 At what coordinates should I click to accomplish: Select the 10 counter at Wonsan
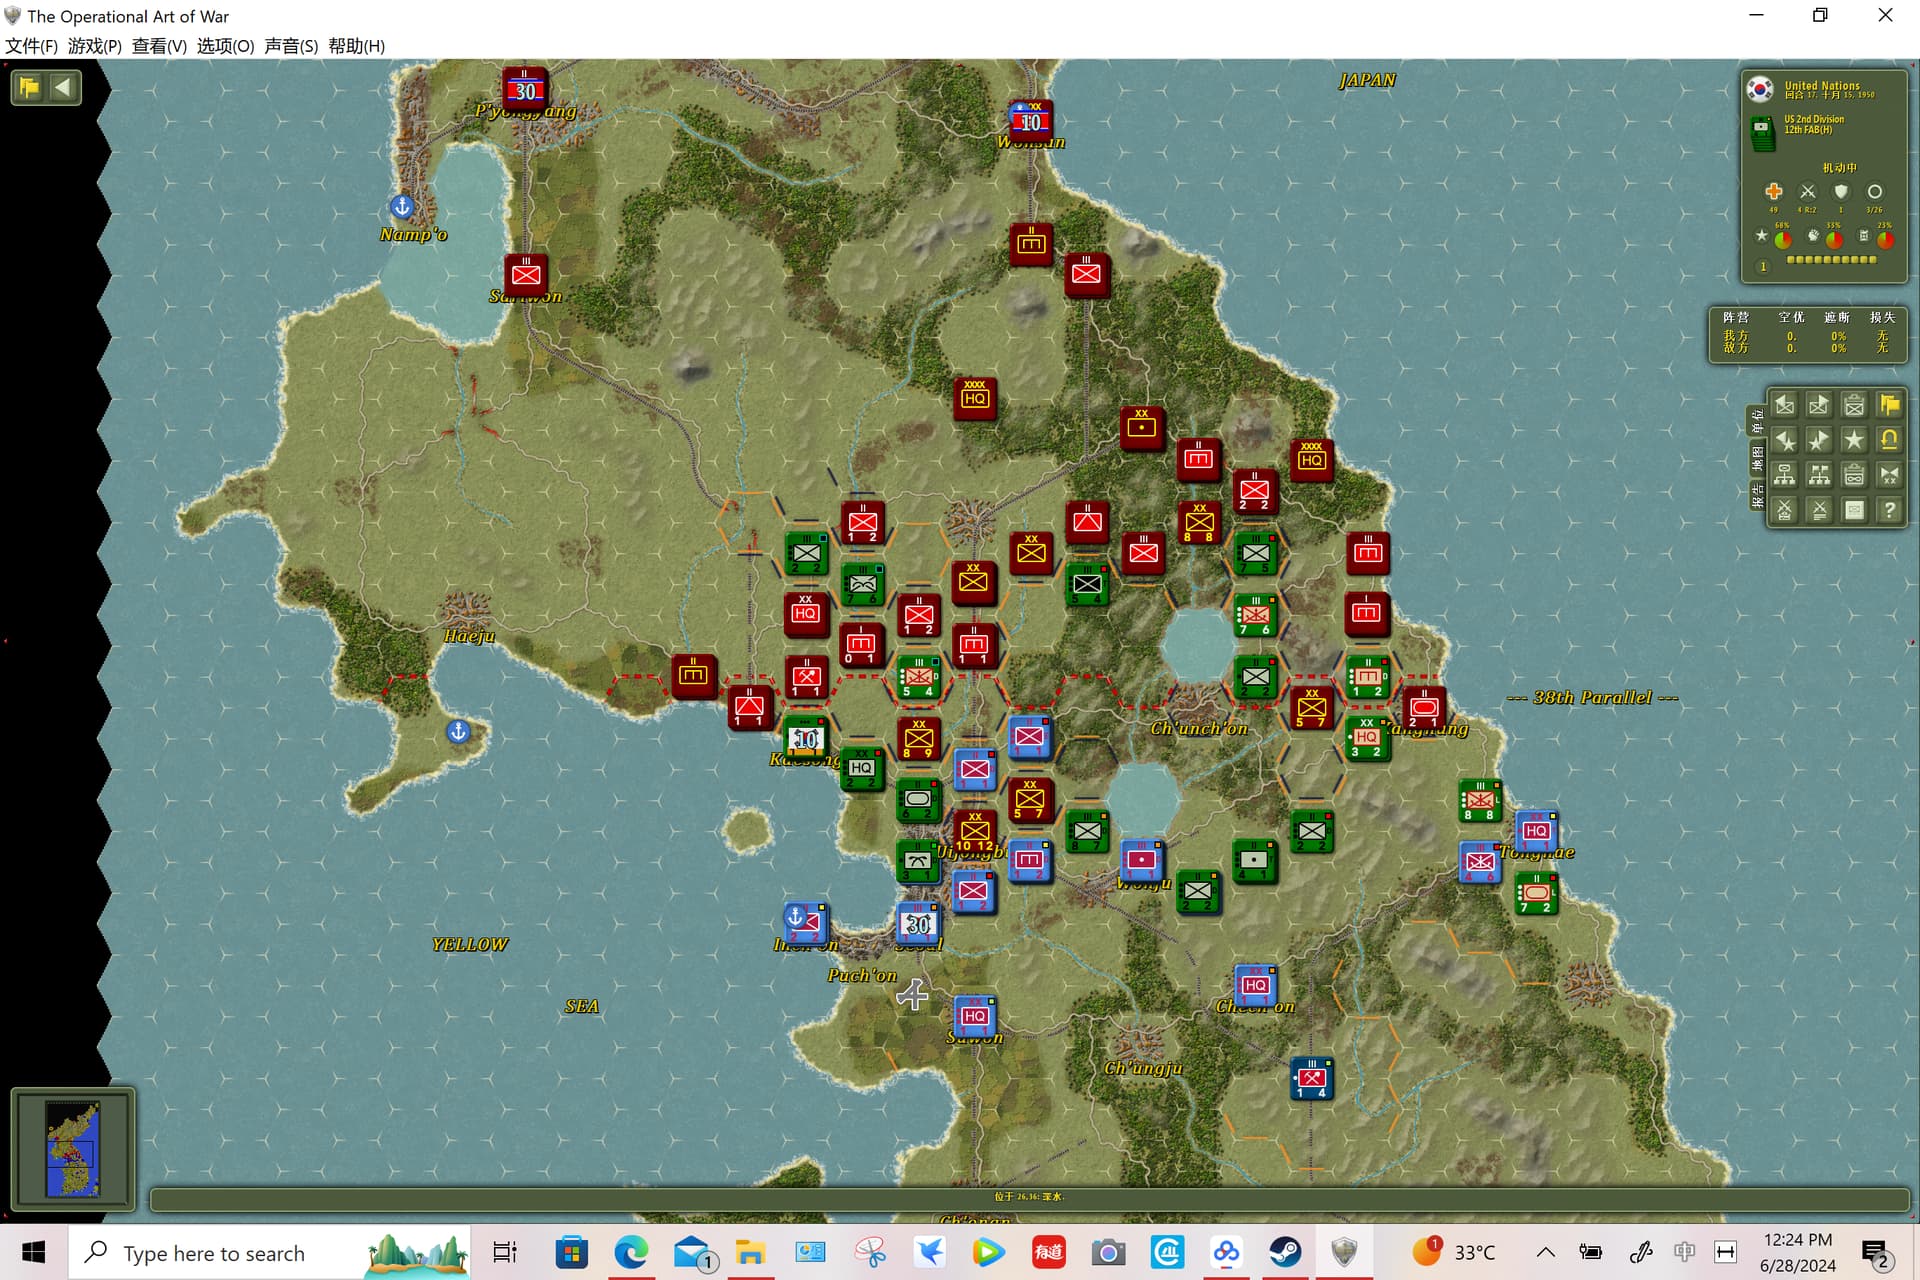tap(1031, 121)
